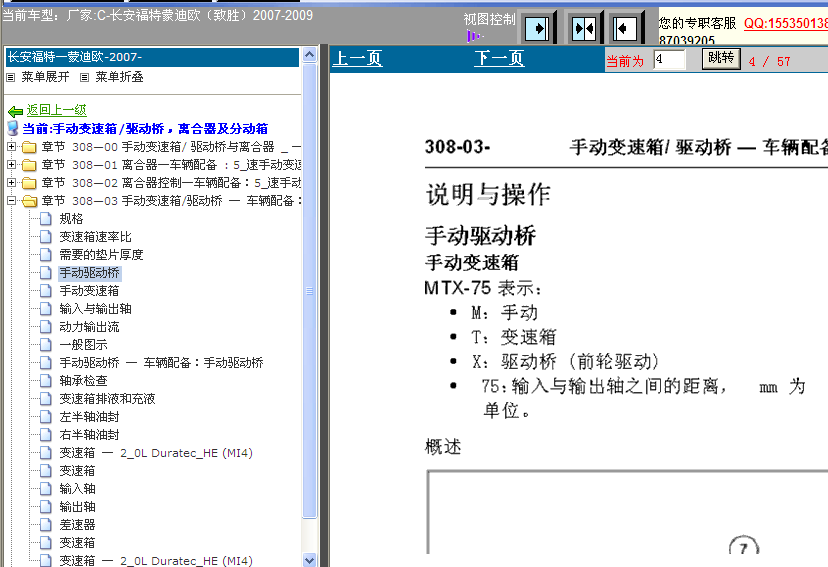Viewport: 828px width, 567px height.
Task: Click the customer service QQ number link
Action: [786, 24]
